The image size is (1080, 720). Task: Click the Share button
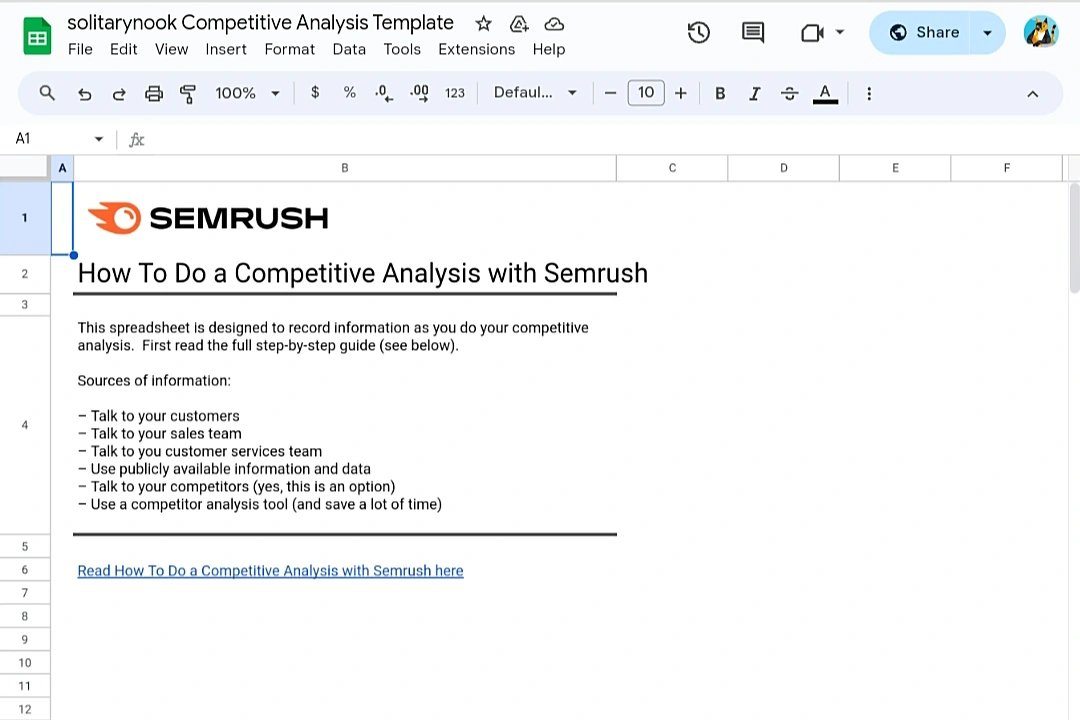922,32
